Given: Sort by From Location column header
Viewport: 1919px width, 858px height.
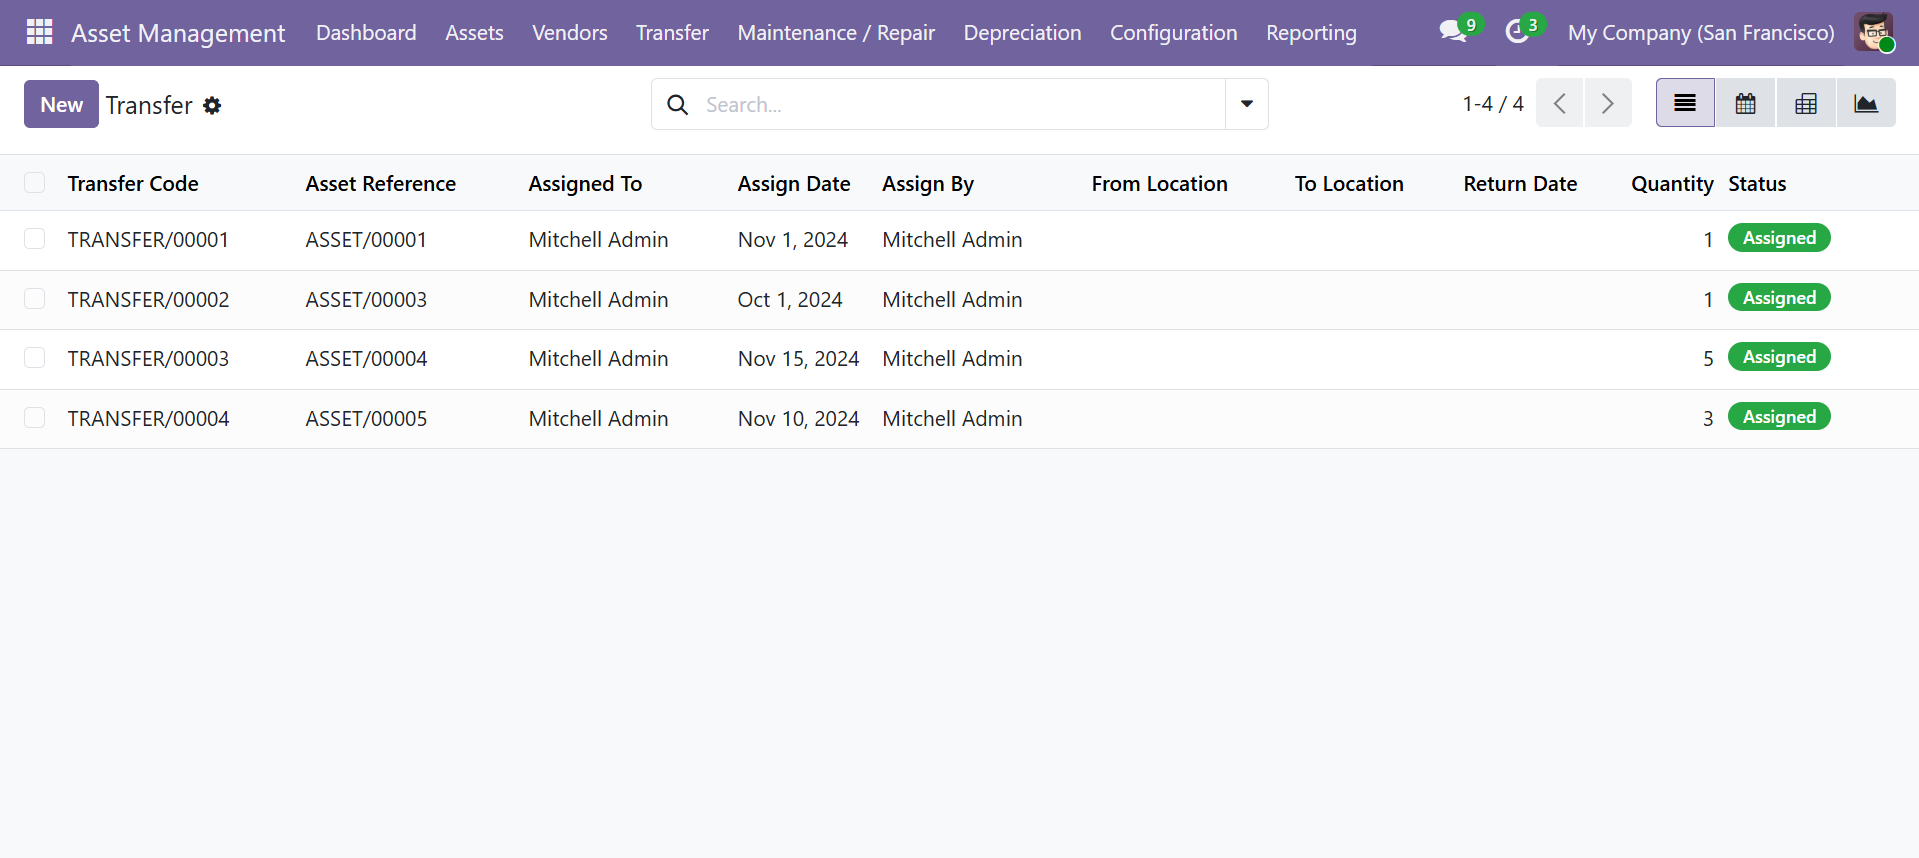Looking at the screenshot, I should tap(1159, 184).
